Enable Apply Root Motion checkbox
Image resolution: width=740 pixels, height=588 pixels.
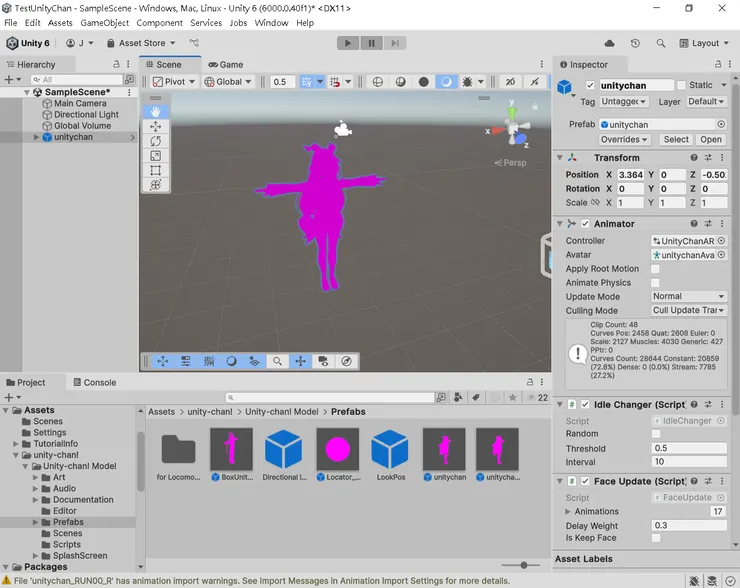[655, 269]
